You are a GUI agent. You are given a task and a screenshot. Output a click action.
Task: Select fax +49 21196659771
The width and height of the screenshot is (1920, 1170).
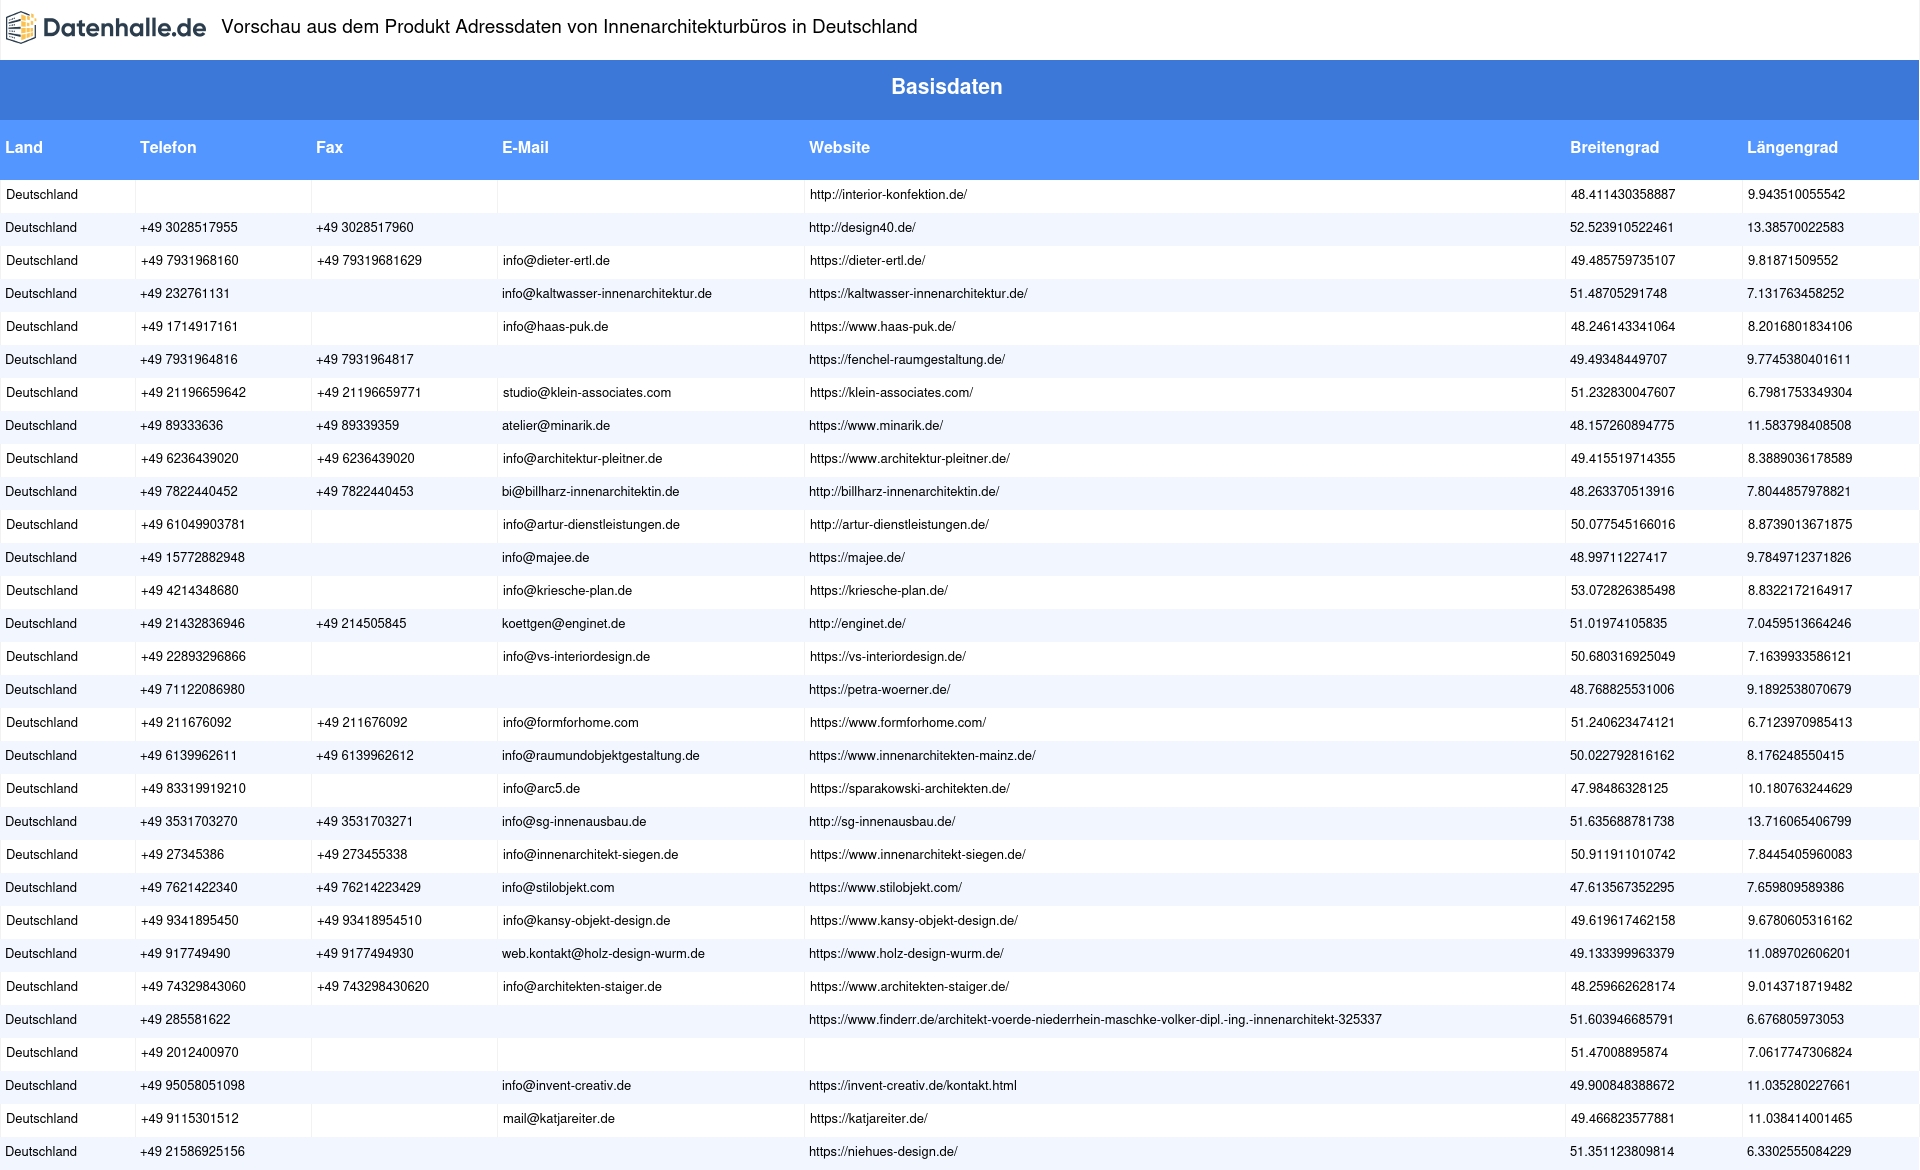tap(369, 393)
